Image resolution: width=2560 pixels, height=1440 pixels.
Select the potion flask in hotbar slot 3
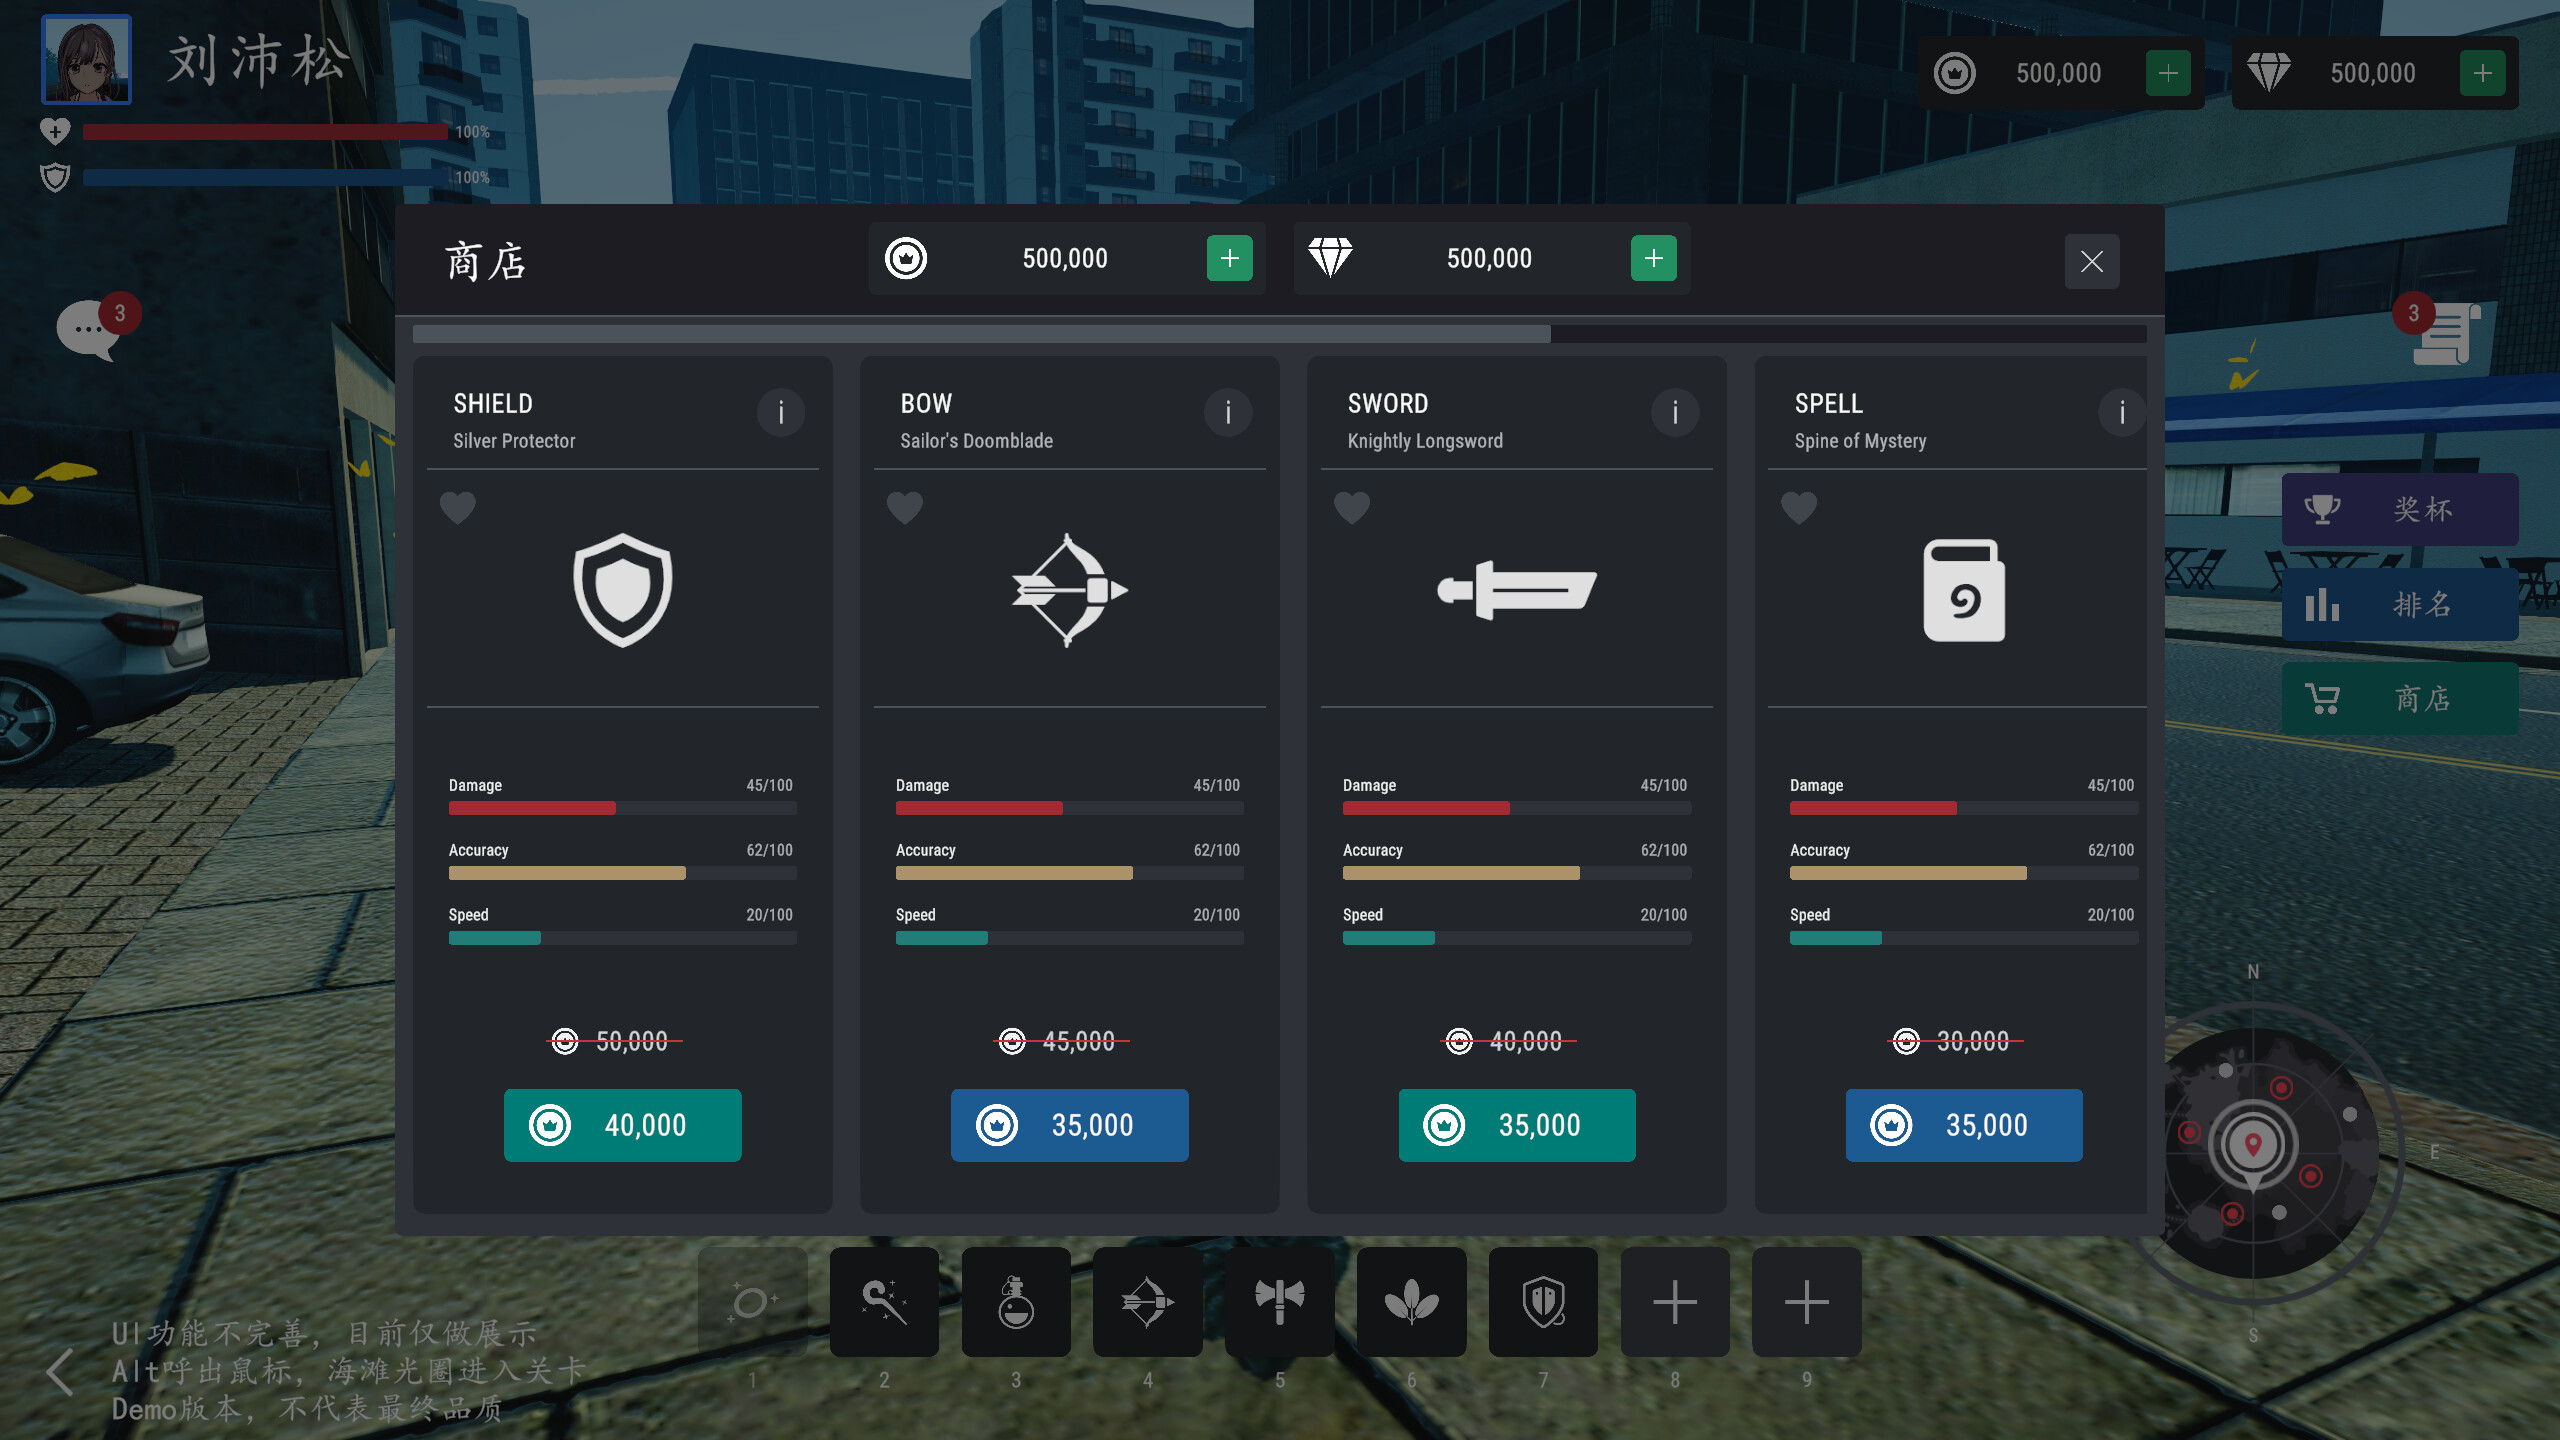1016,1302
